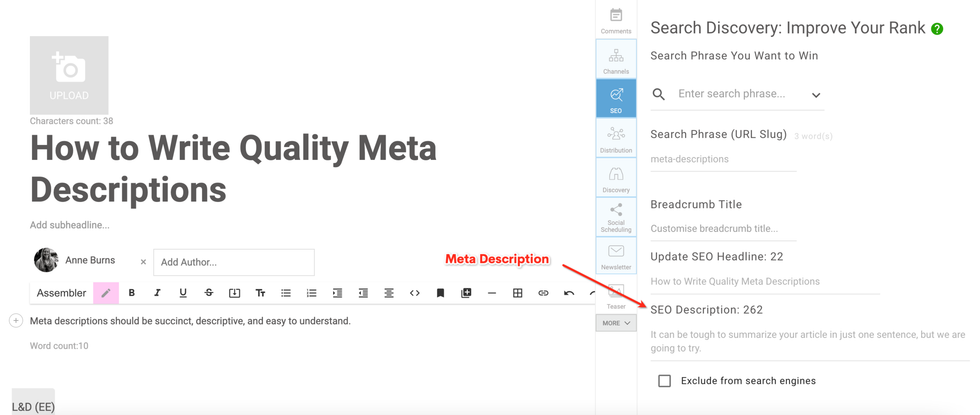
Task: Switch to the Channels sidebar tab
Action: coord(616,60)
